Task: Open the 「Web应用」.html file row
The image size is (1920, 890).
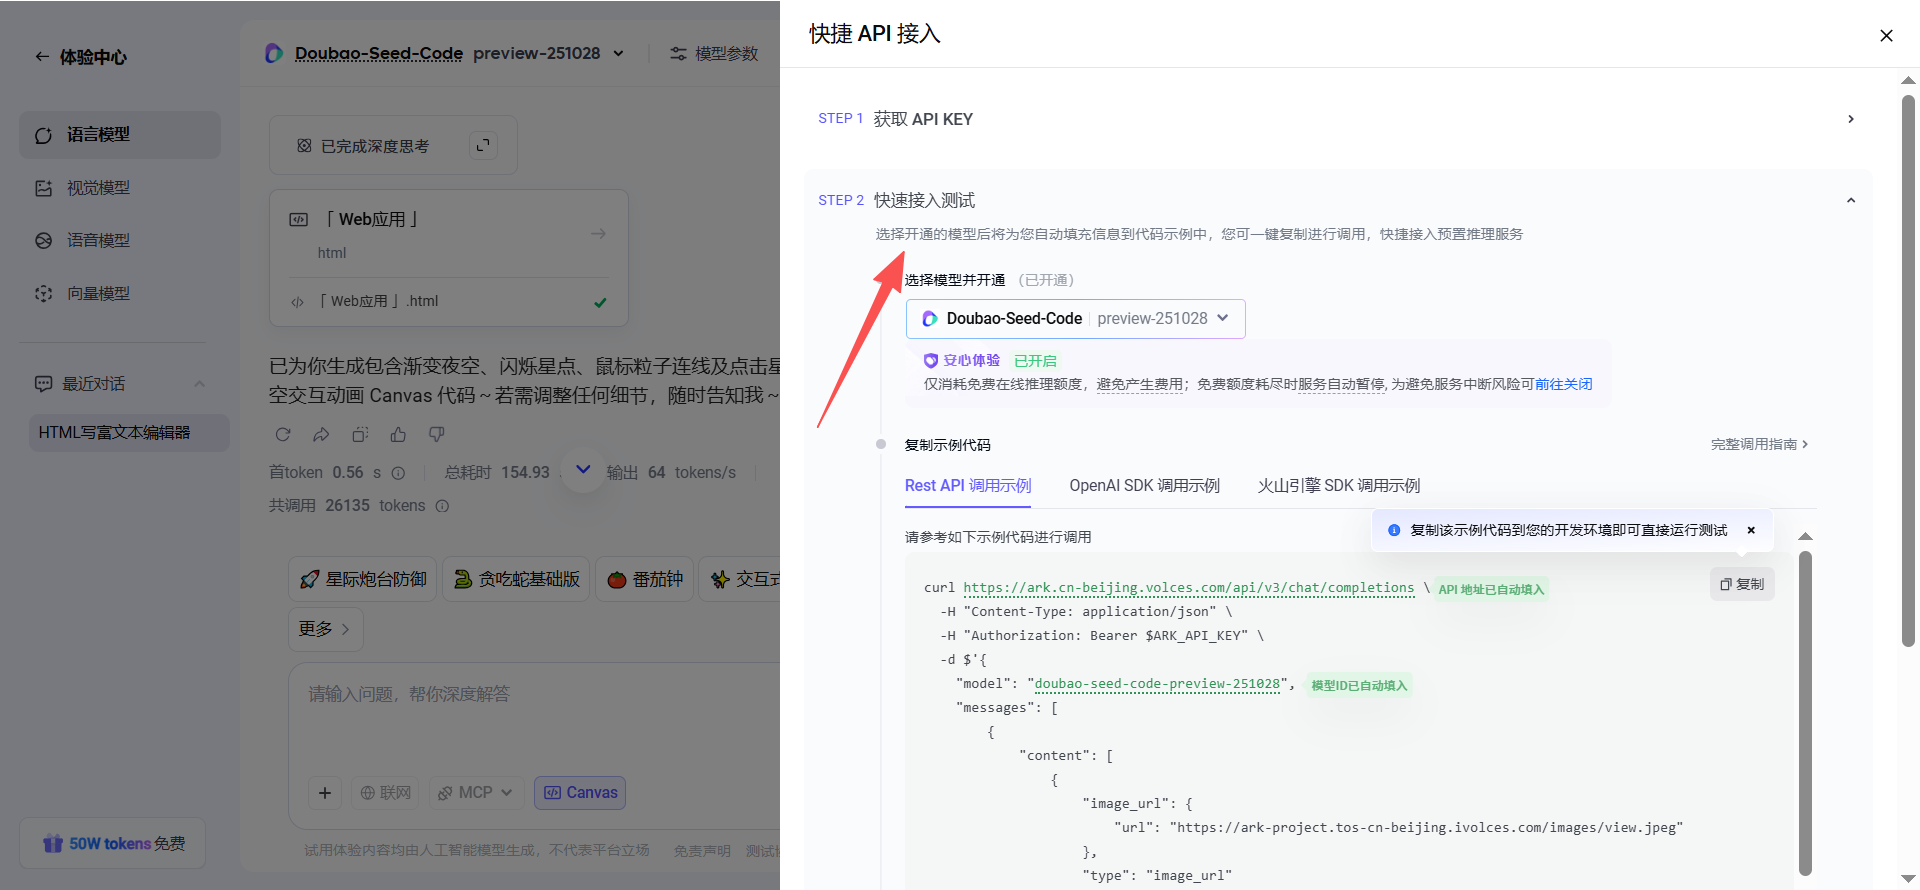Action: click(x=449, y=301)
